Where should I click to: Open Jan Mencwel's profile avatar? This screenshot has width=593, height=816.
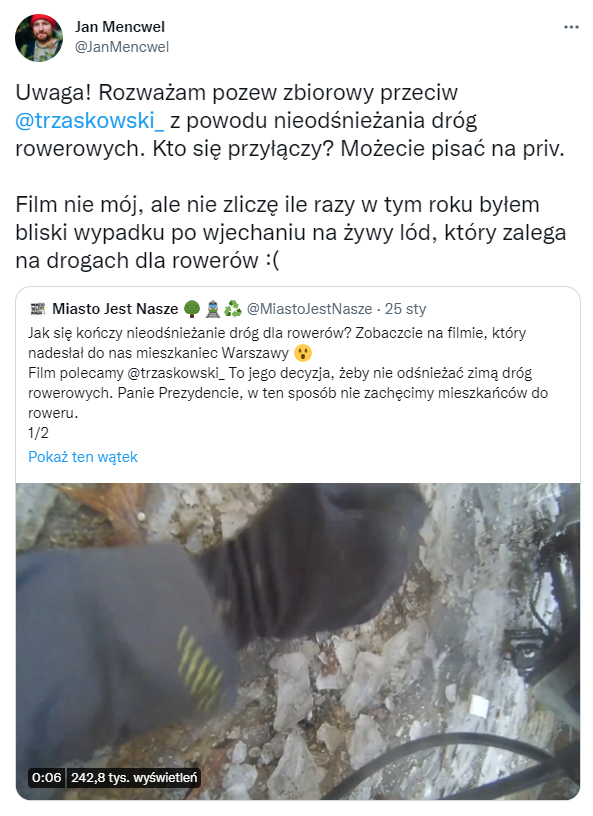pos(39,38)
